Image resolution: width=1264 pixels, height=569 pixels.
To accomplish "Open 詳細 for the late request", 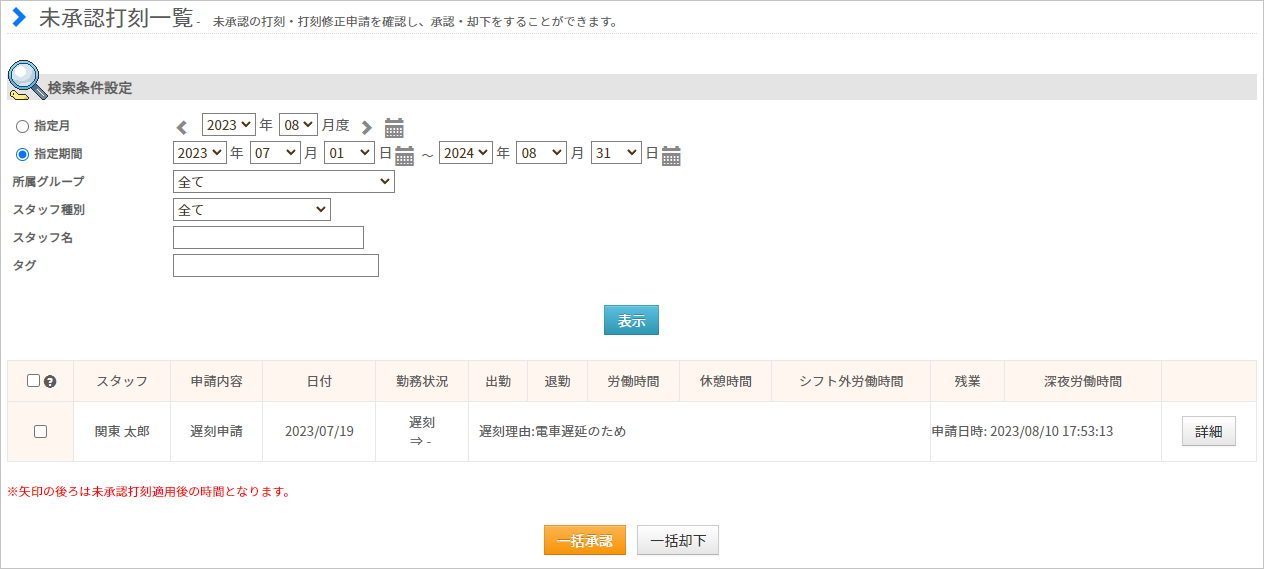I will point(1209,431).
